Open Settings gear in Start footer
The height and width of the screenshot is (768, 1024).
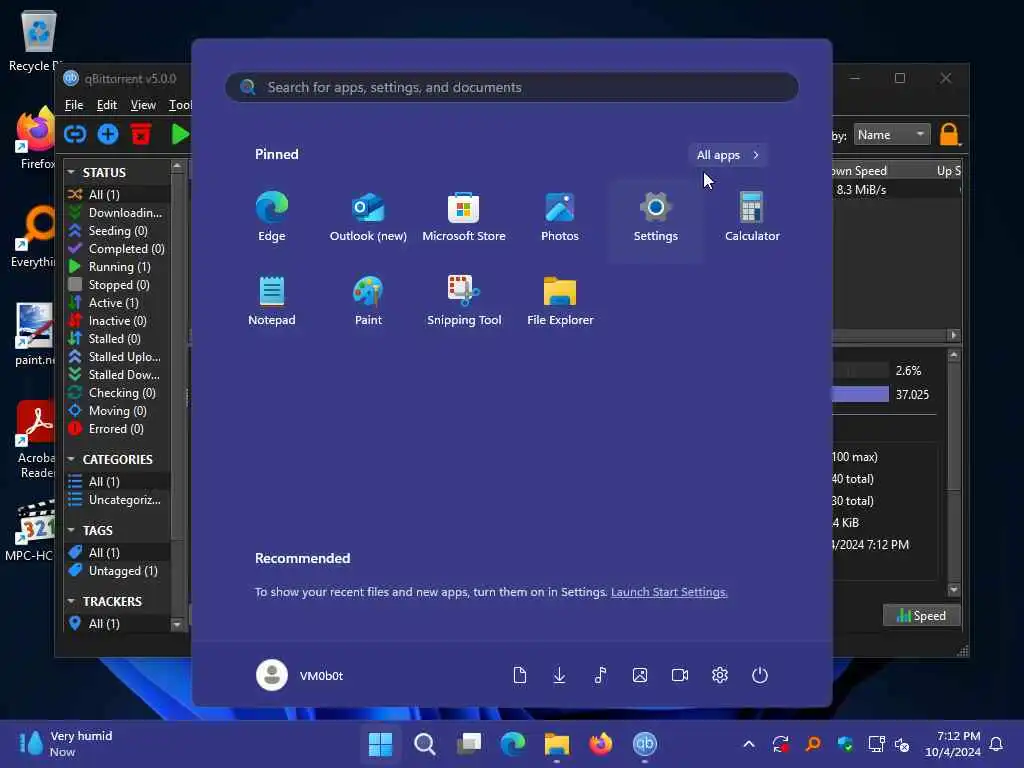tap(720, 675)
